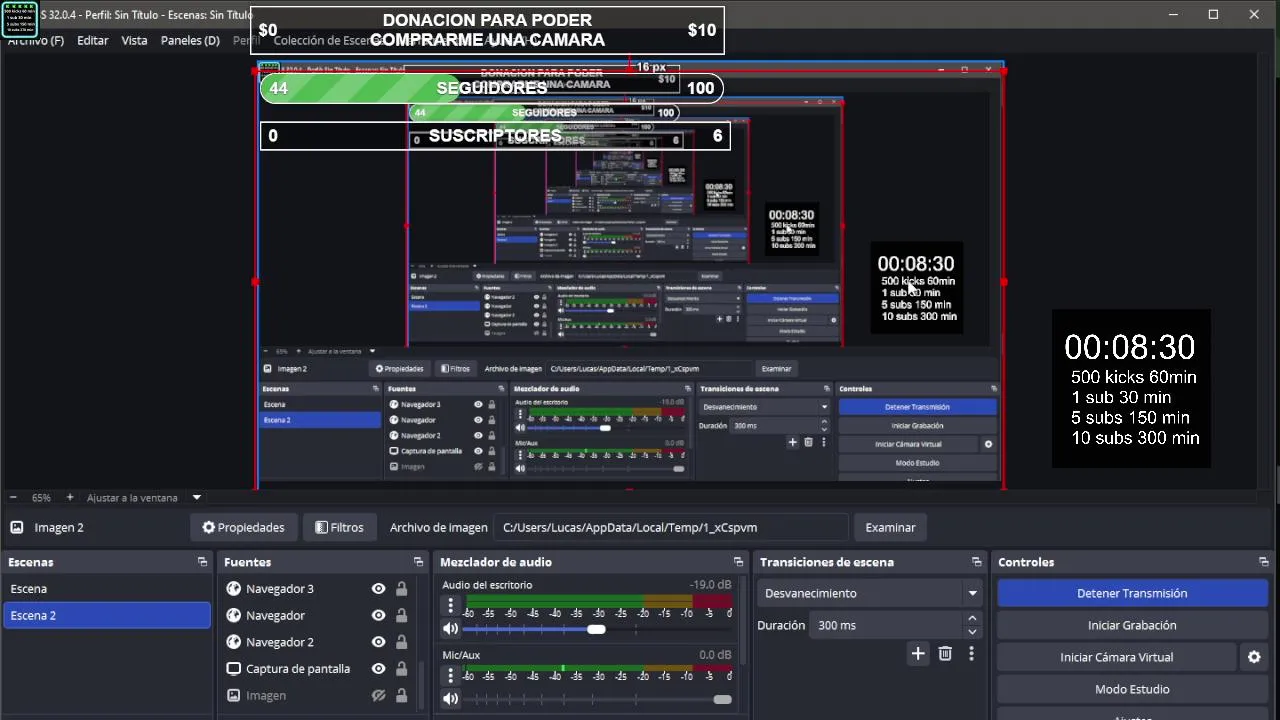Lock the Navegador 2 source
The image size is (1280, 720).
(401, 642)
